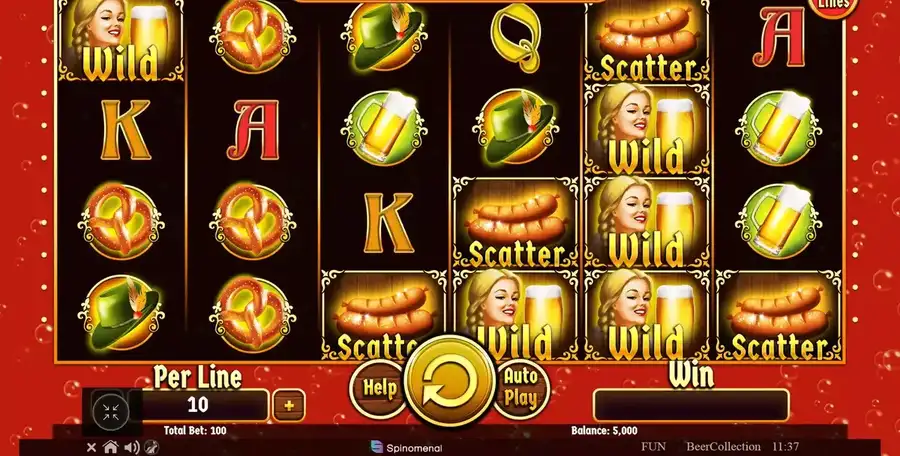Click the Spinomenal logo

coord(406,447)
